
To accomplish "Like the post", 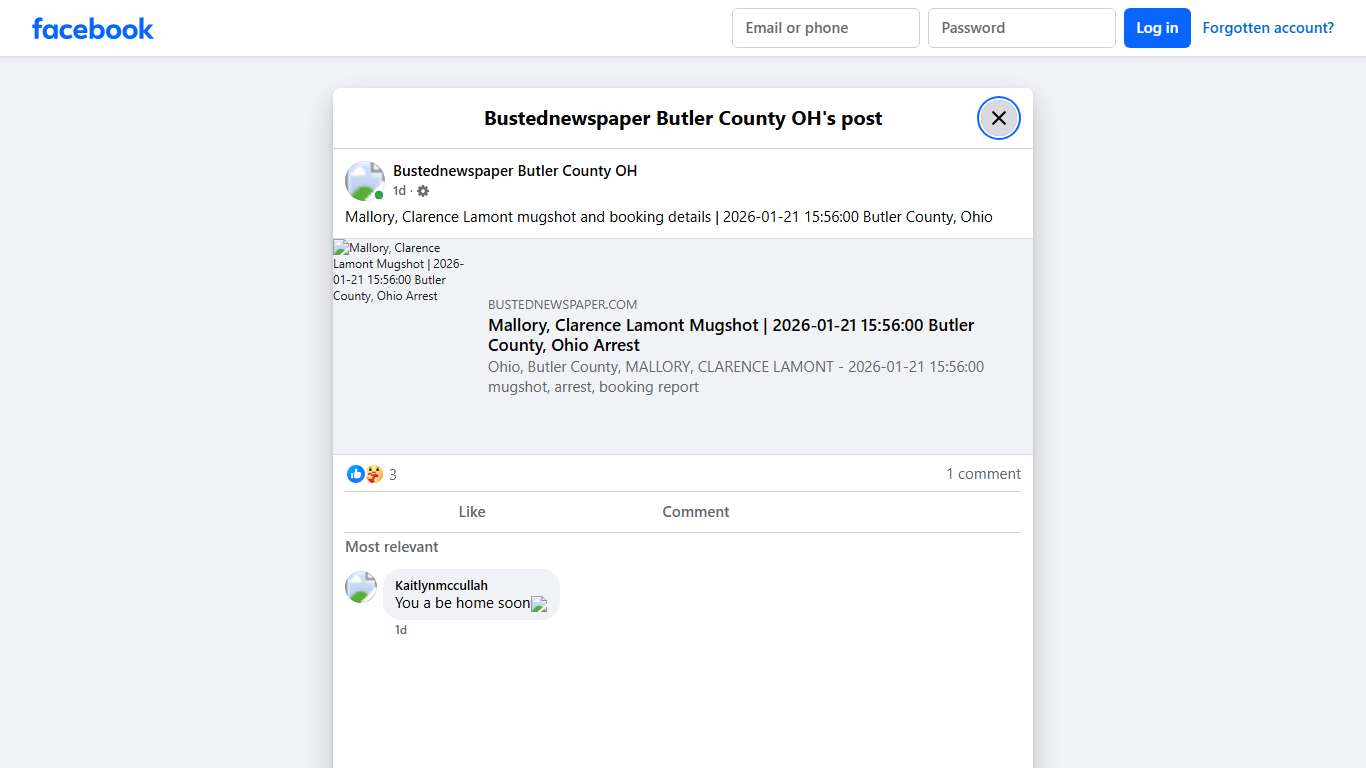I will click(472, 511).
